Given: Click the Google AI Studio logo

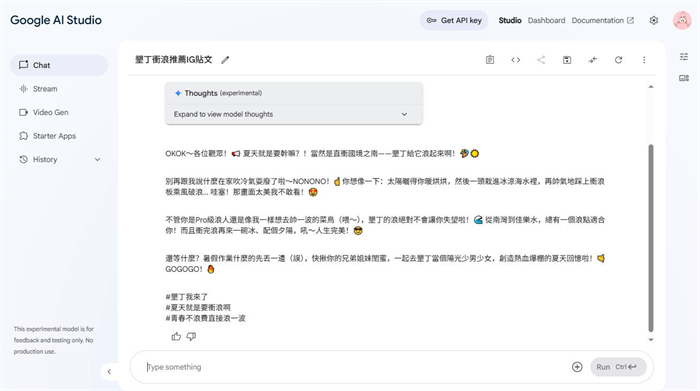Looking at the screenshot, I should coord(56,20).
